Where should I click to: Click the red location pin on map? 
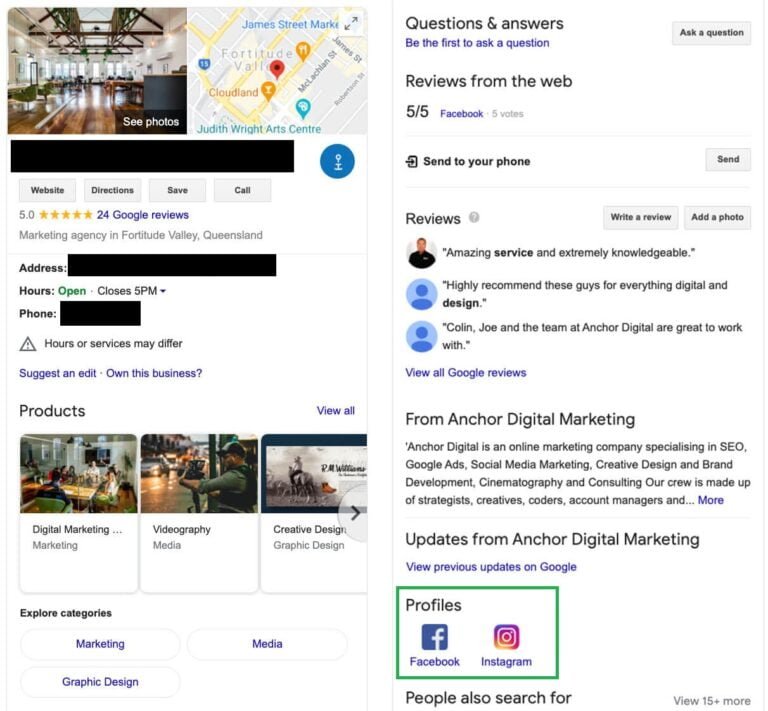[x=277, y=70]
